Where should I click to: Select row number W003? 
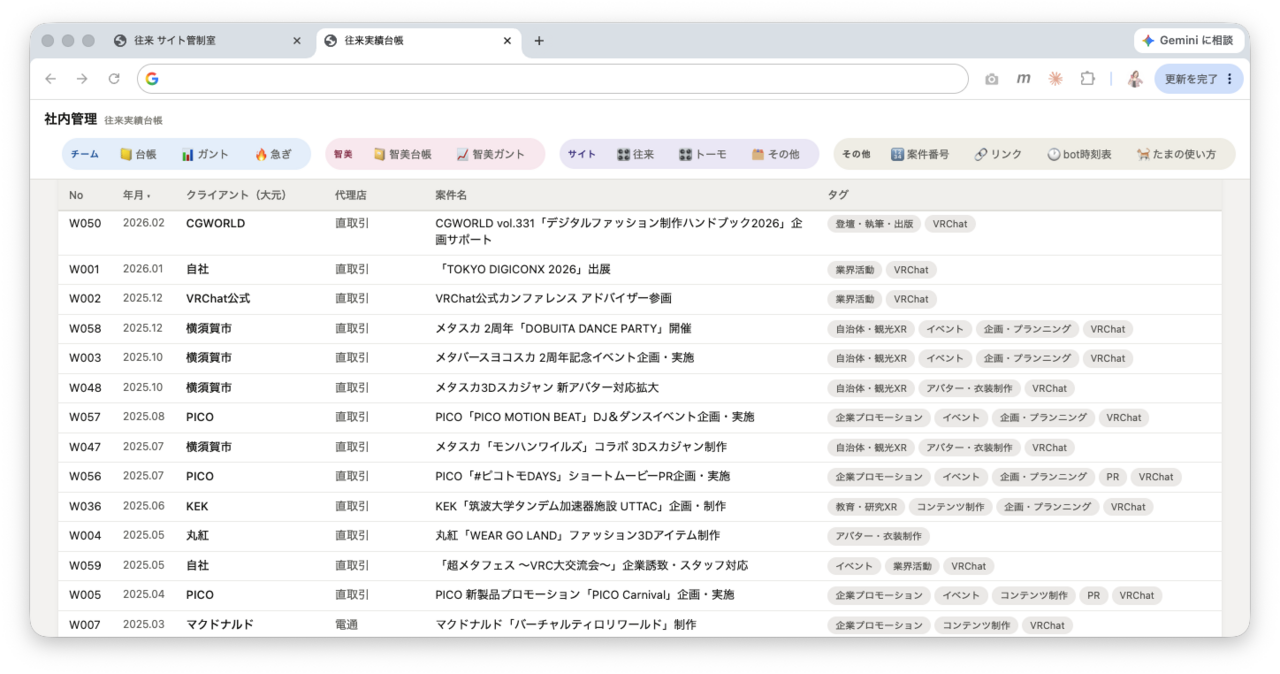[x=85, y=358]
